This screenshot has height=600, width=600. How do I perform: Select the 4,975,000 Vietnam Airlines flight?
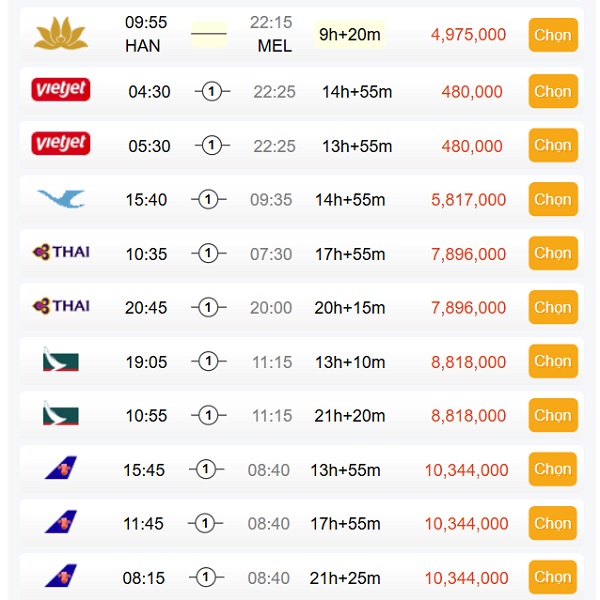coord(553,35)
